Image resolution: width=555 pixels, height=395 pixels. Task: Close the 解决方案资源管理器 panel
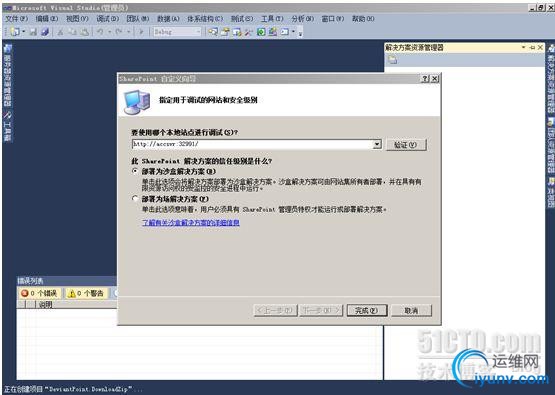coord(540,47)
